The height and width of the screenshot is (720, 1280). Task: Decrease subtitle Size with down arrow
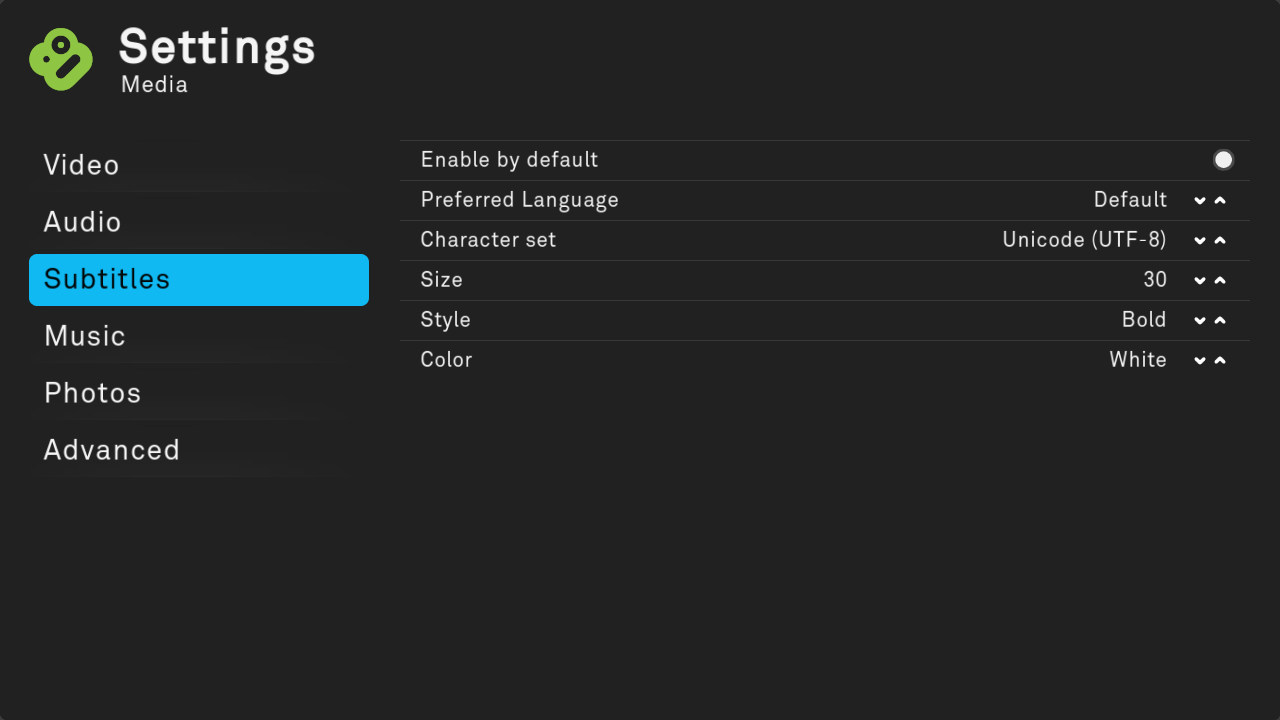(x=1200, y=280)
